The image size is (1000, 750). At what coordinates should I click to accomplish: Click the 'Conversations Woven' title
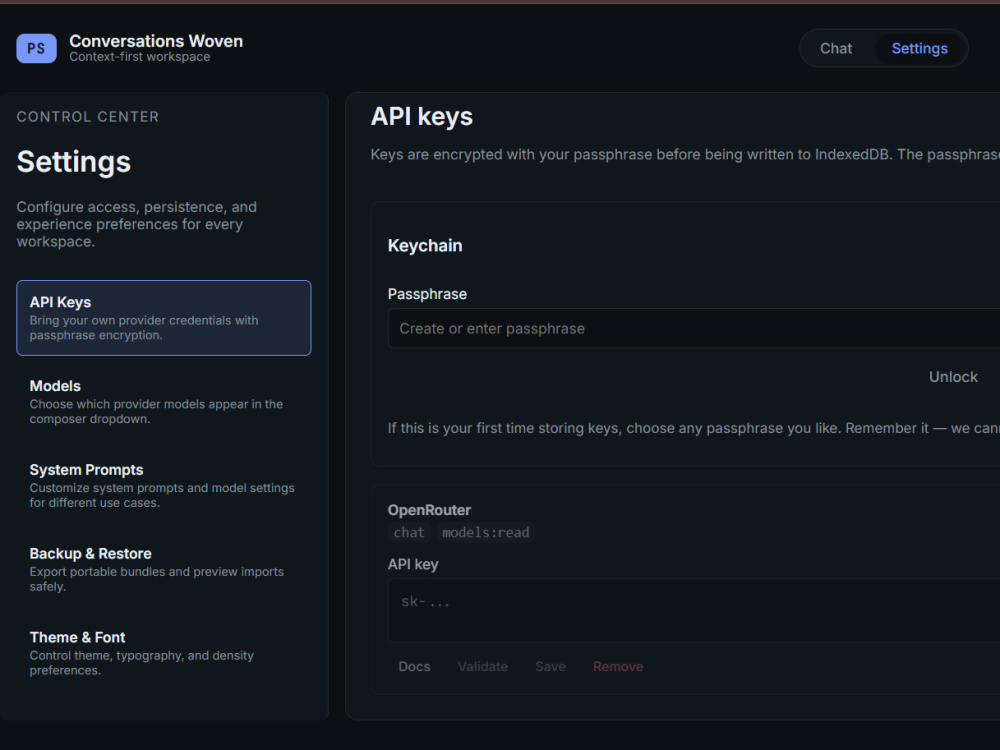coord(156,41)
